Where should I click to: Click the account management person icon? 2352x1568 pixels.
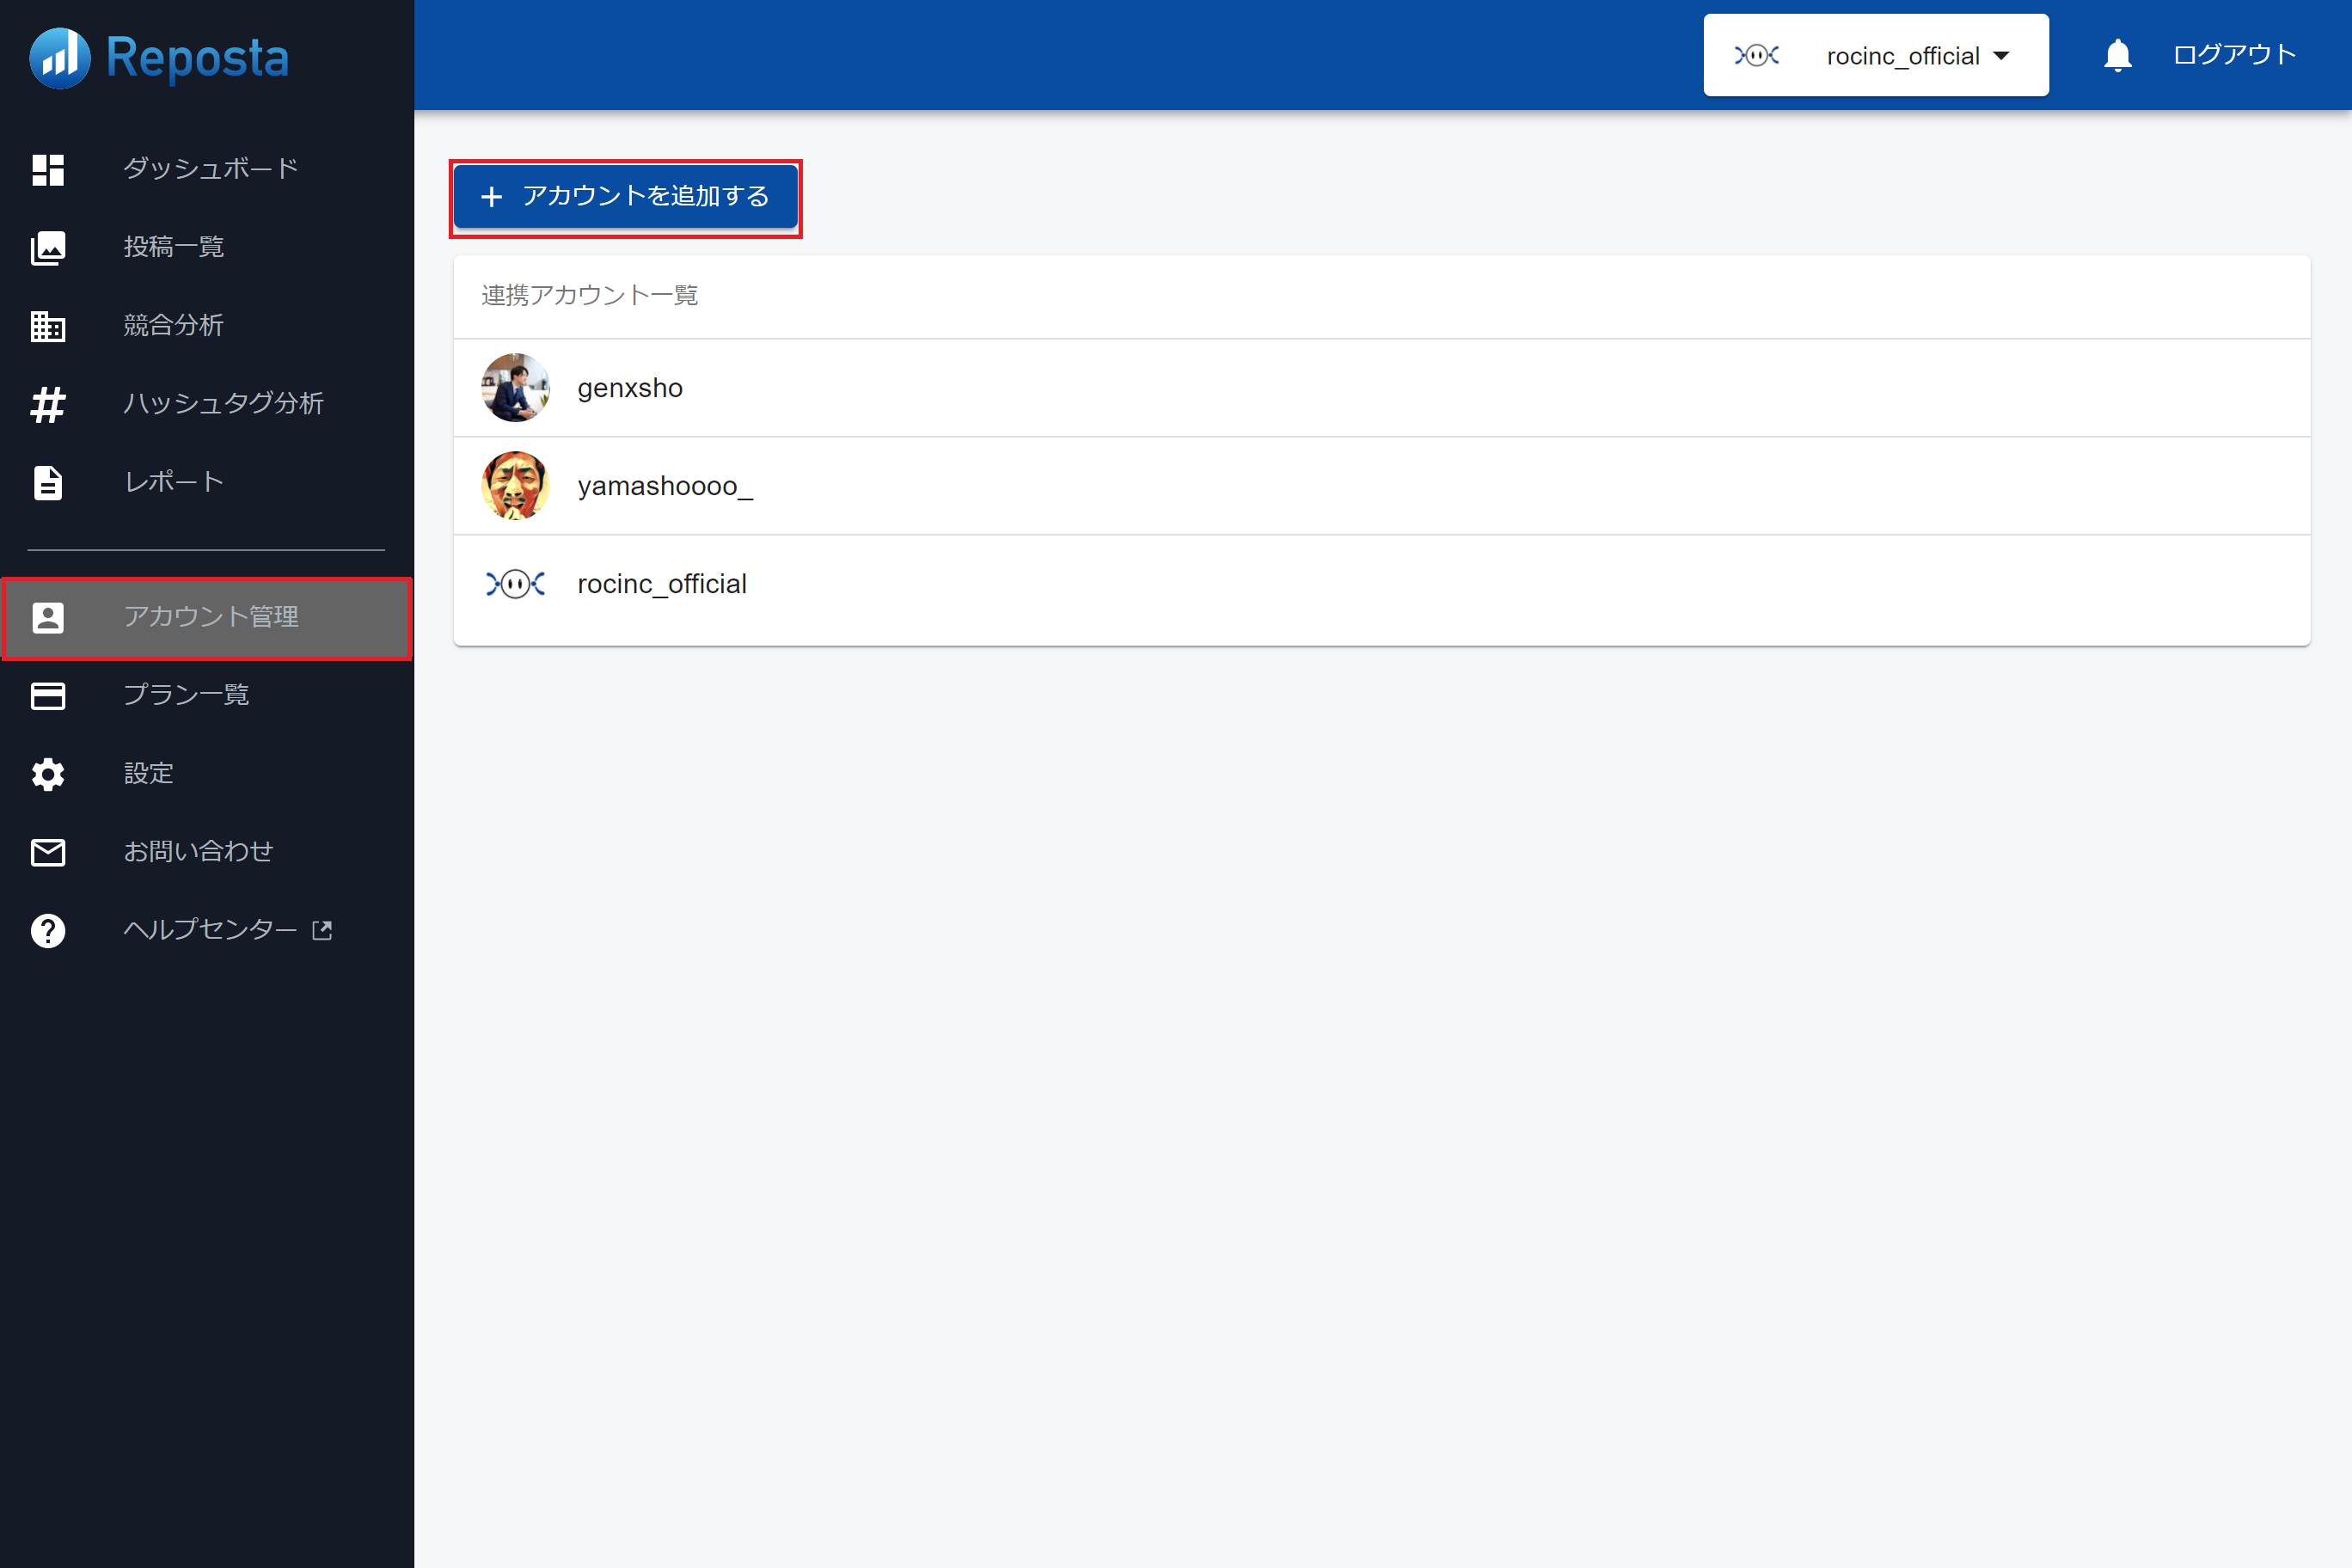48,617
